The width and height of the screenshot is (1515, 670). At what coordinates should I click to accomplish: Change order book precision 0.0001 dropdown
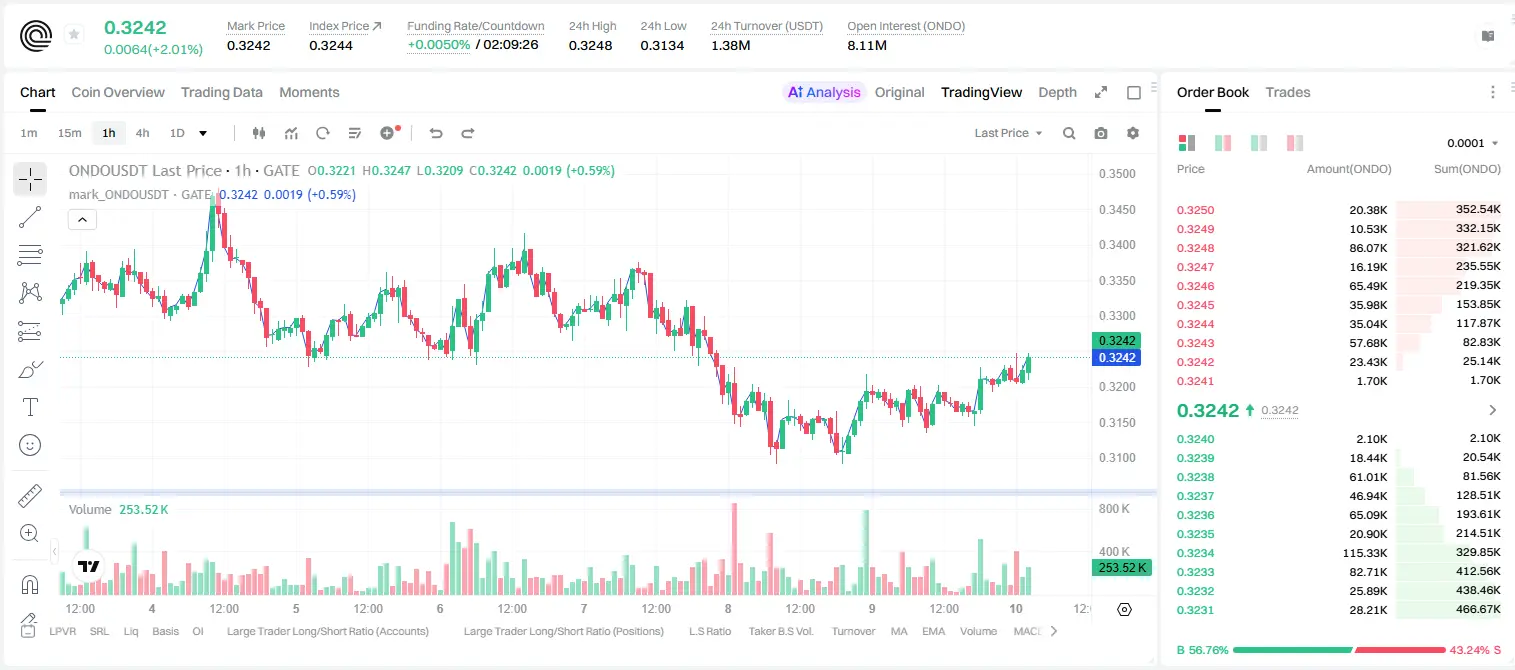coord(1472,143)
